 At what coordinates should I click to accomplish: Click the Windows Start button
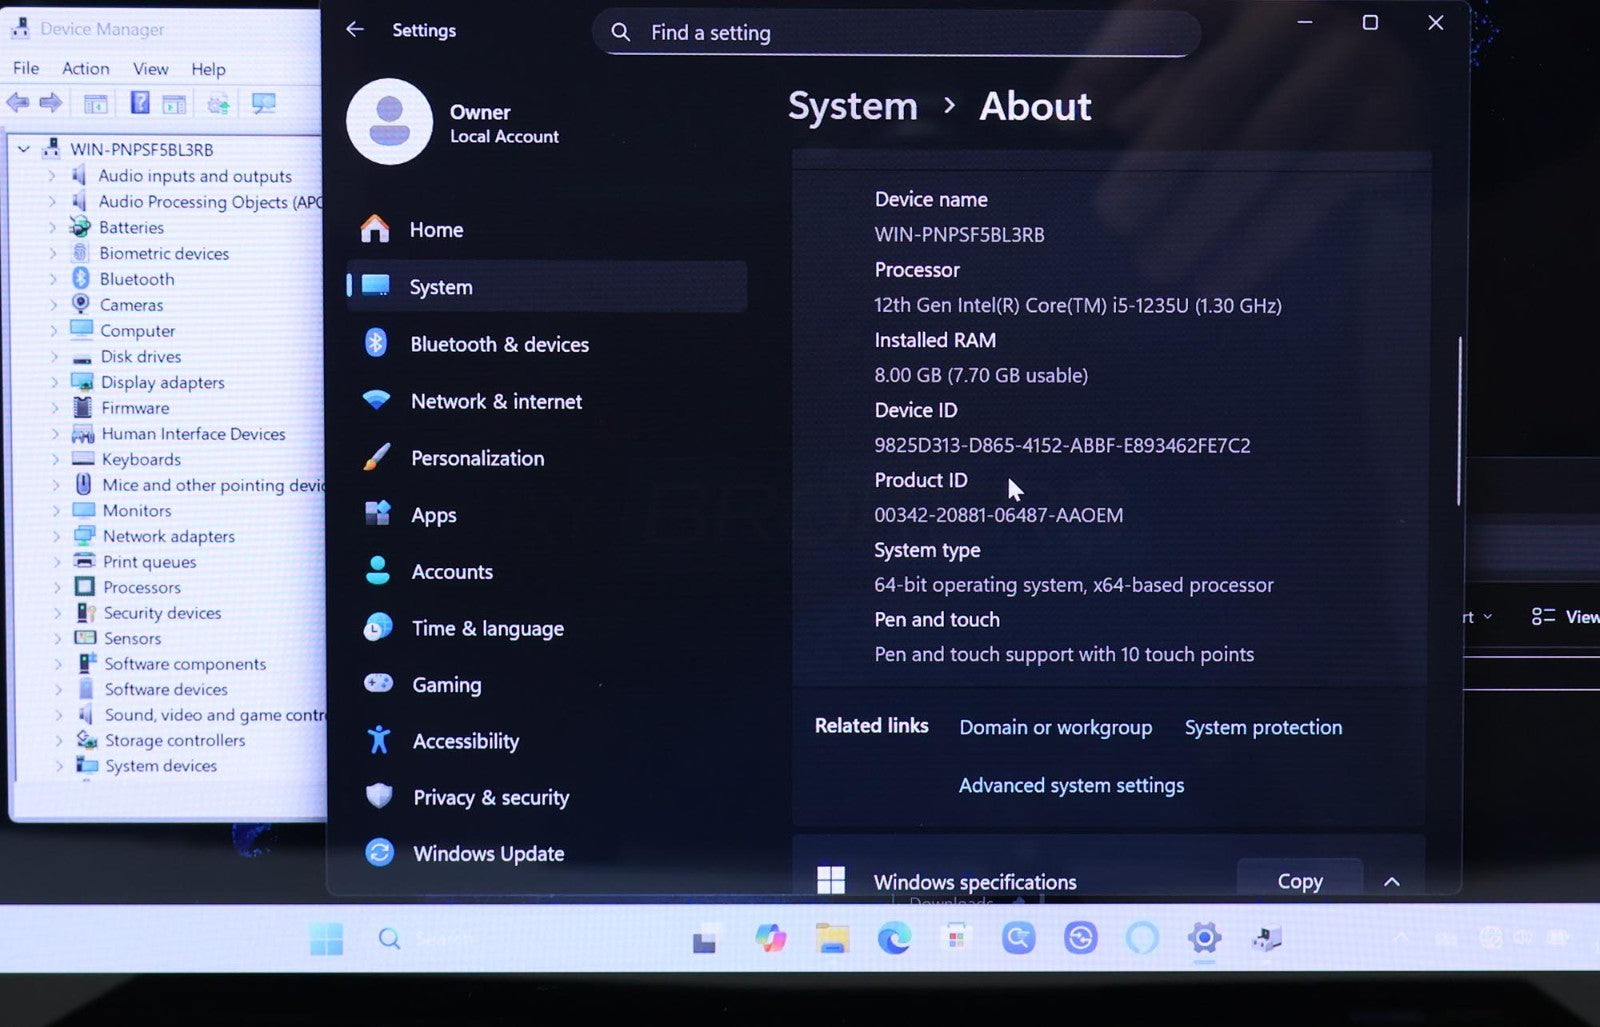pyautogui.click(x=326, y=939)
